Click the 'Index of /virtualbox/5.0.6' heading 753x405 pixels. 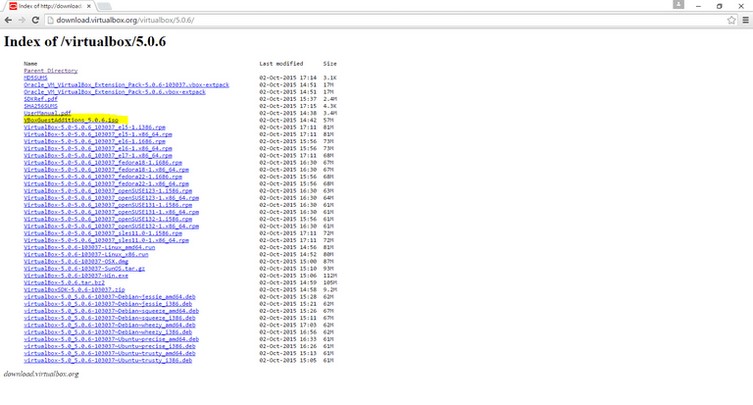(85, 41)
